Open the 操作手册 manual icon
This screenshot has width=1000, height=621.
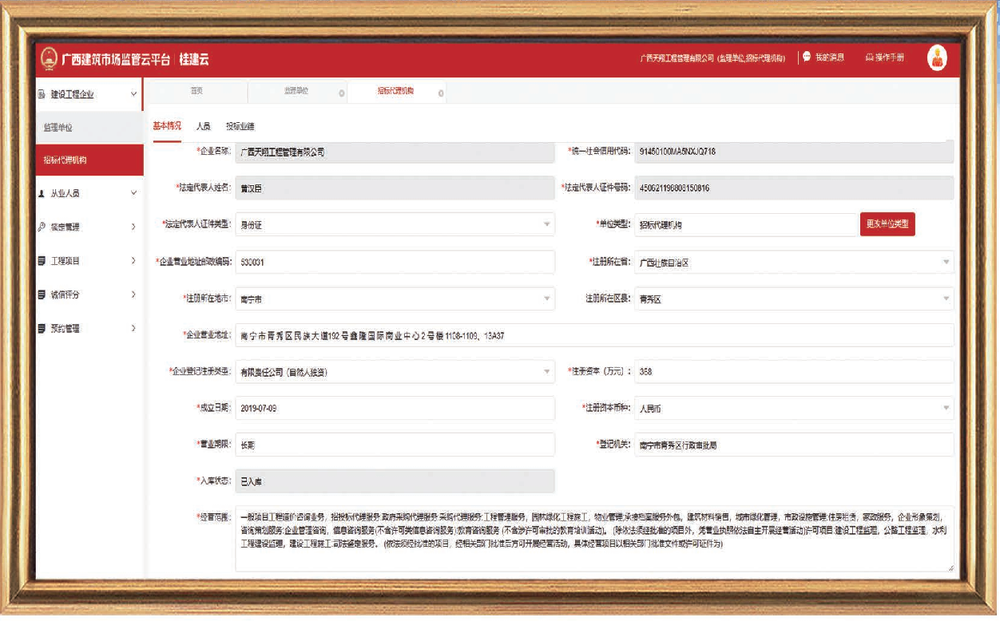[869, 57]
